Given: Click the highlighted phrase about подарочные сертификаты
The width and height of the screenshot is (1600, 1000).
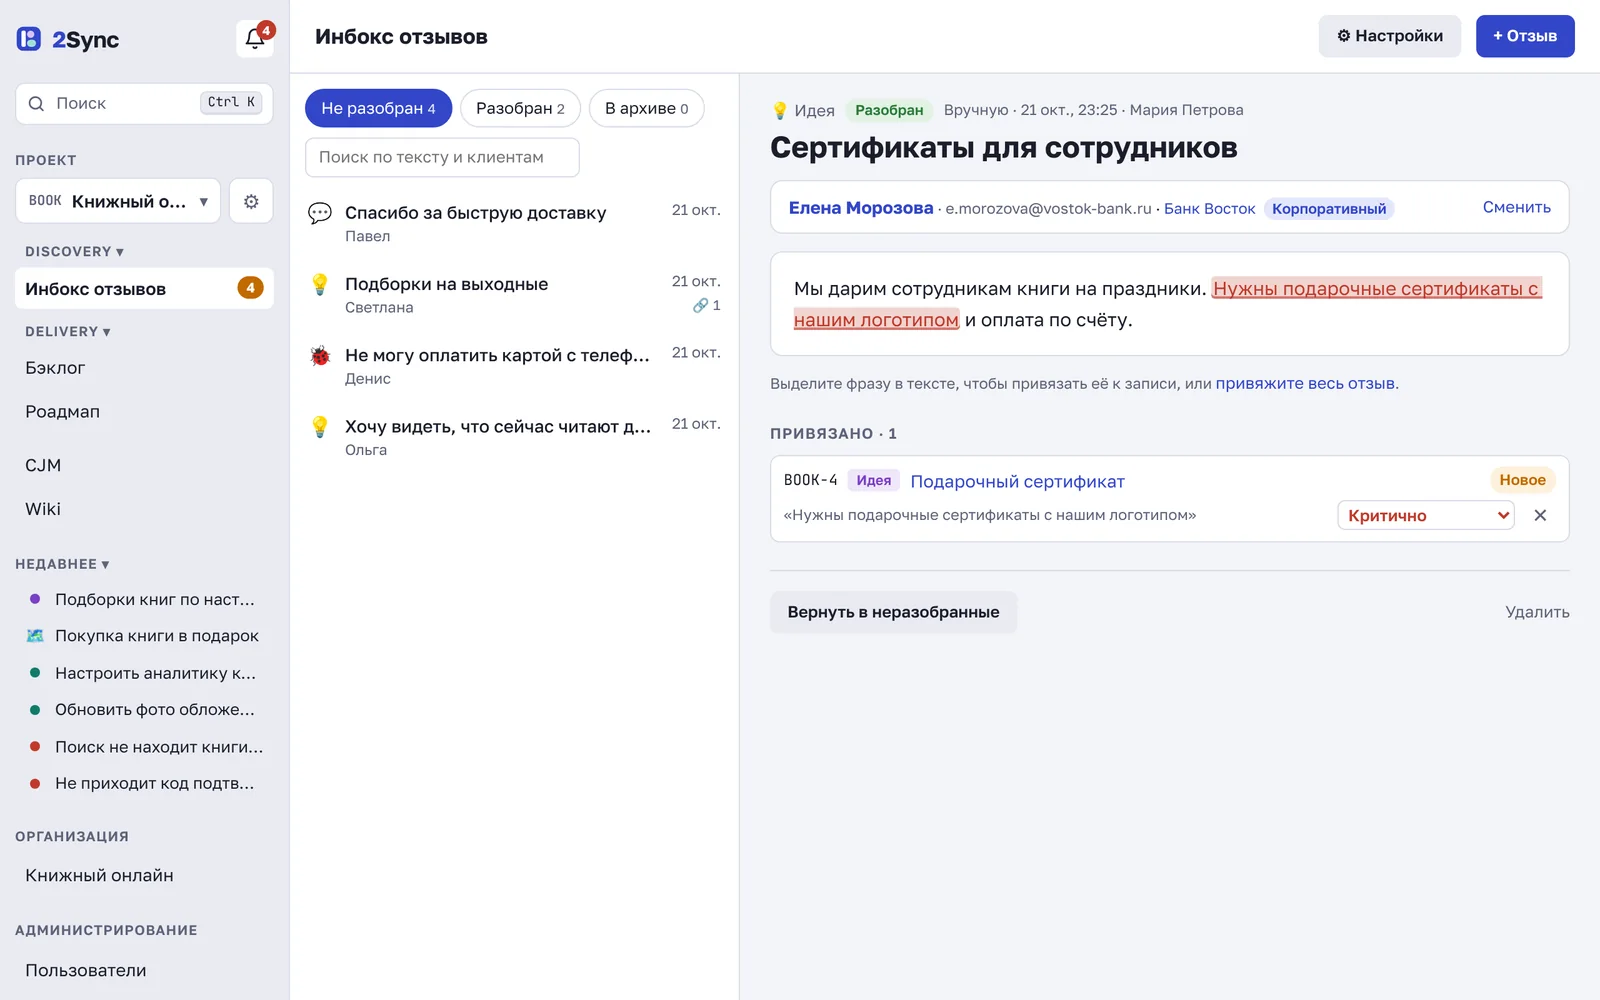Looking at the screenshot, I should (x=1376, y=288).
